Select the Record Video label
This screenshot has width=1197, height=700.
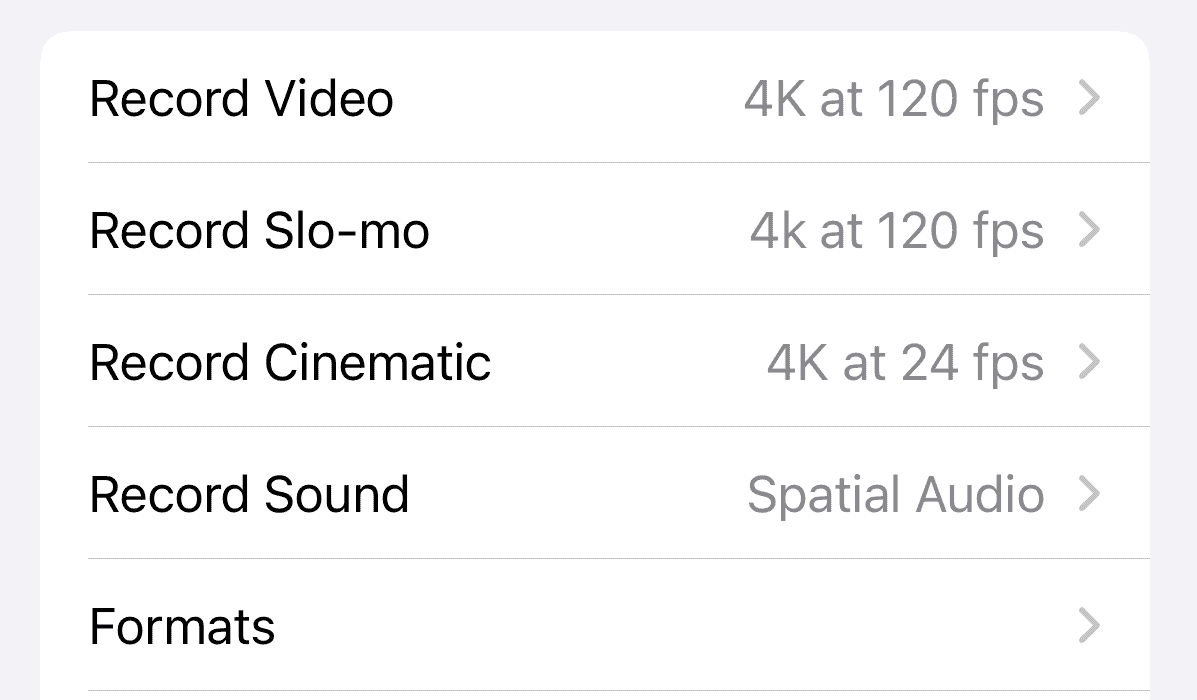point(241,99)
